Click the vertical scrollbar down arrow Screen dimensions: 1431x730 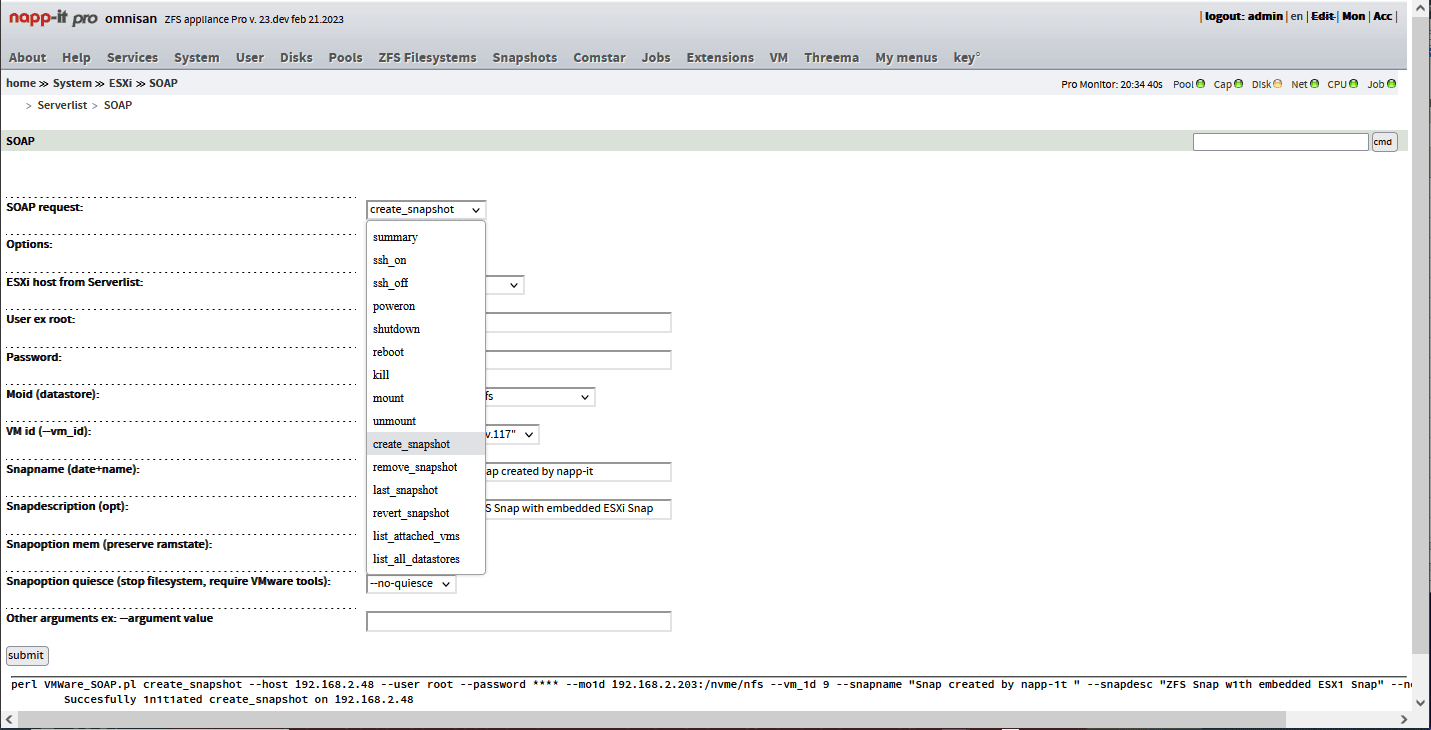pos(1422,701)
